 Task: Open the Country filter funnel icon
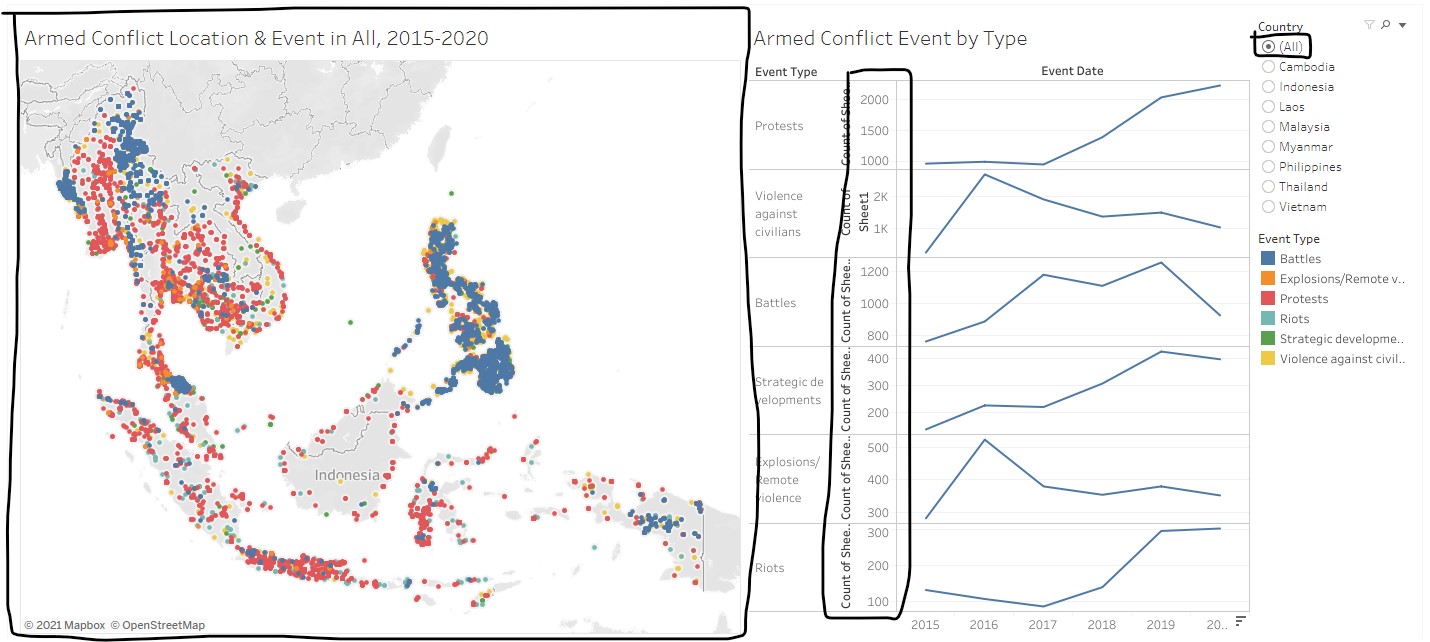point(1370,24)
